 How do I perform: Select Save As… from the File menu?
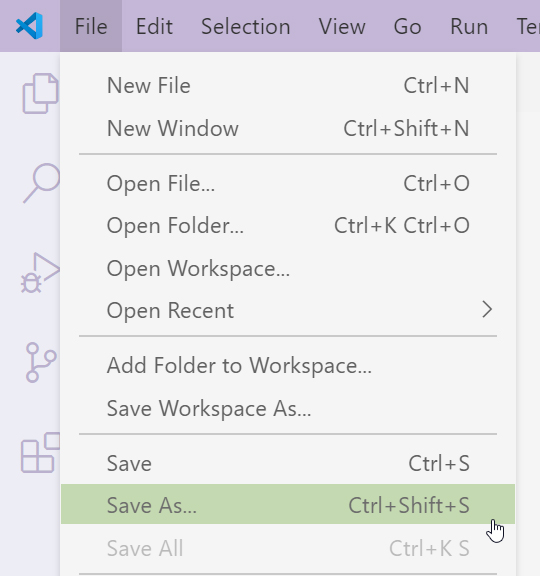[288, 504]
